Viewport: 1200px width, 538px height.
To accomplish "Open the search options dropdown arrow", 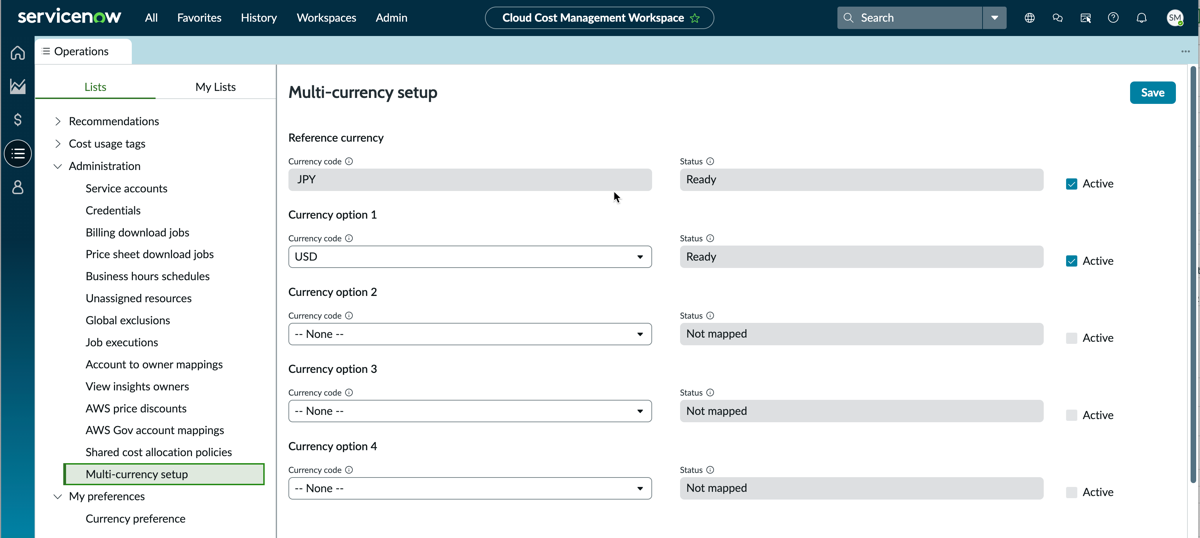I will [x=994, y=18].
